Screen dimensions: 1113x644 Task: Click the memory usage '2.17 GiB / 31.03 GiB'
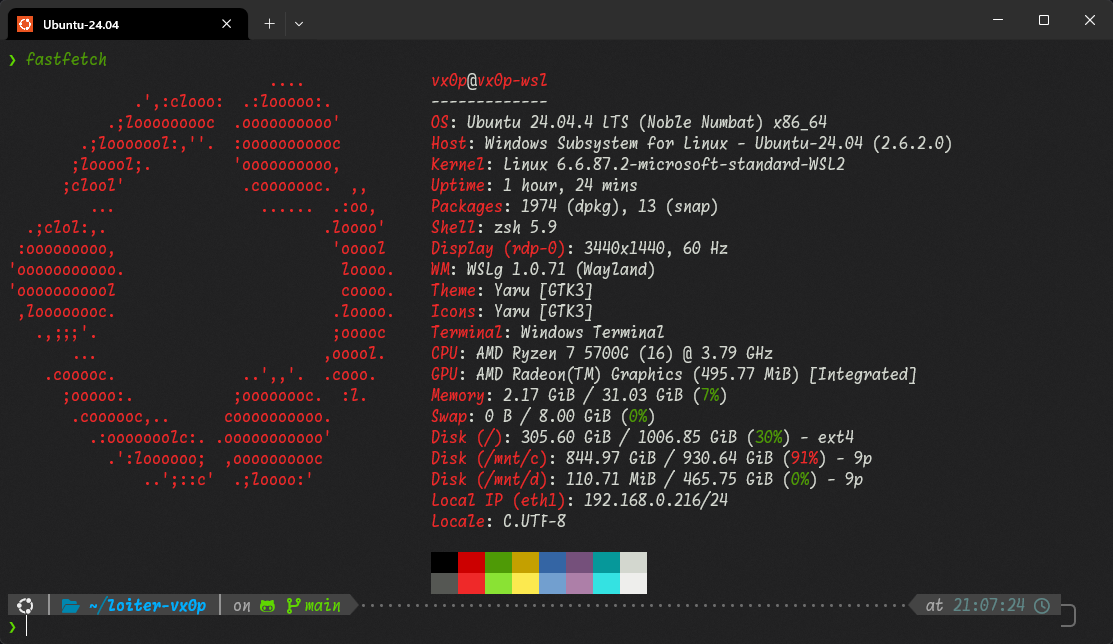pyautogui.click(x=593, y=395)
